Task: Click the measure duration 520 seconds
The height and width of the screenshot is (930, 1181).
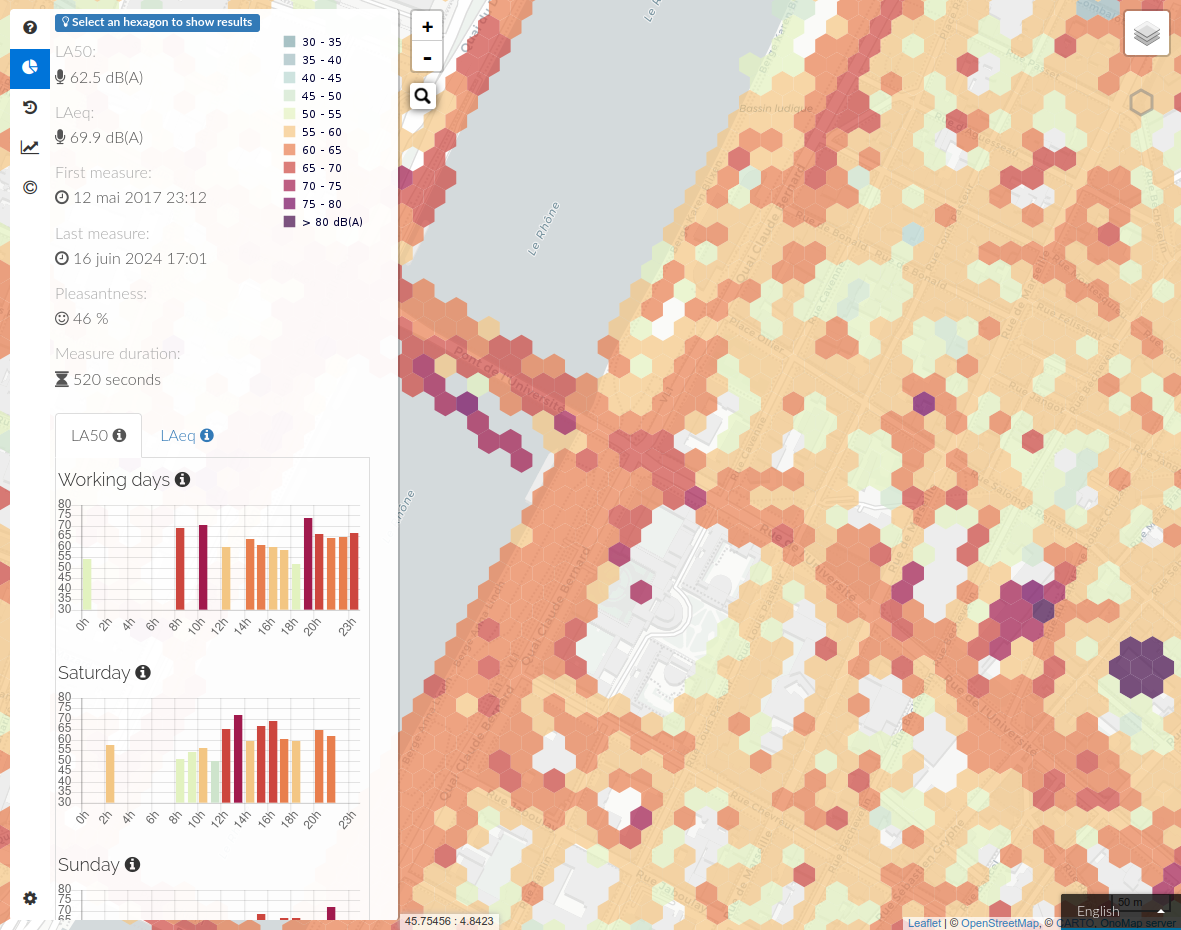Action: pos(117,380)
